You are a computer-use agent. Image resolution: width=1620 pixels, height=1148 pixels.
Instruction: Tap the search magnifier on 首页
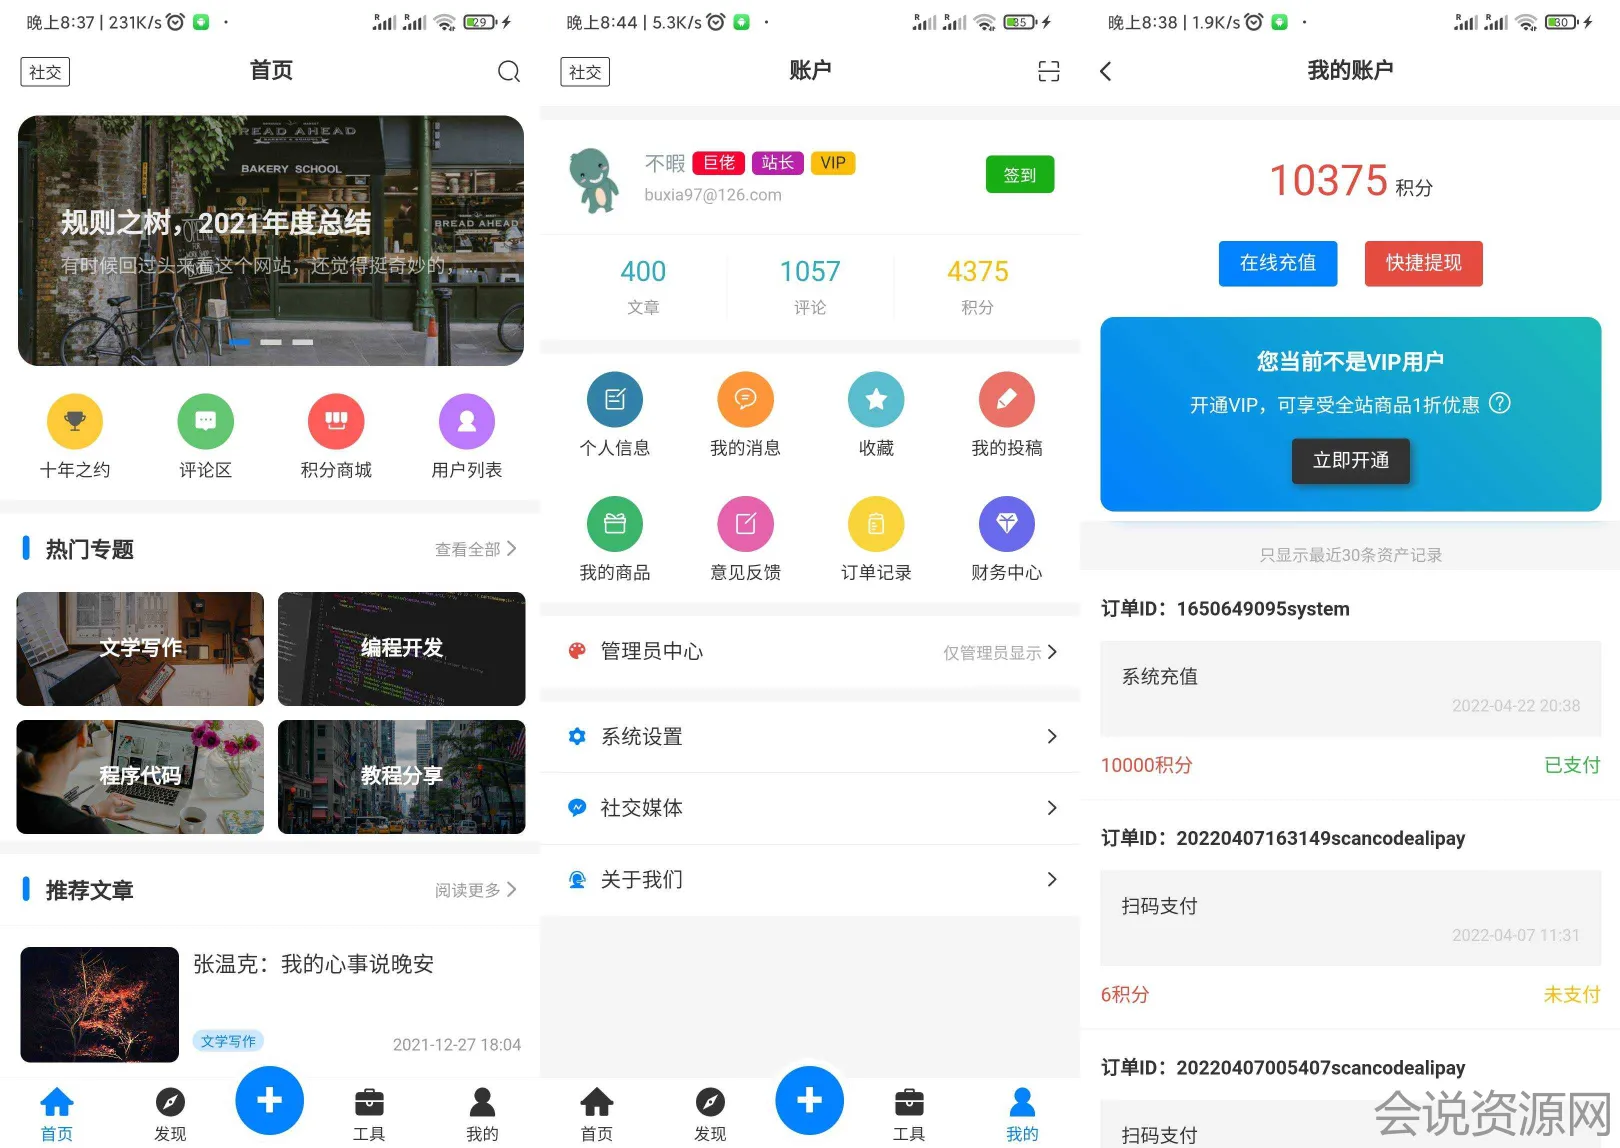click(509, 71)
